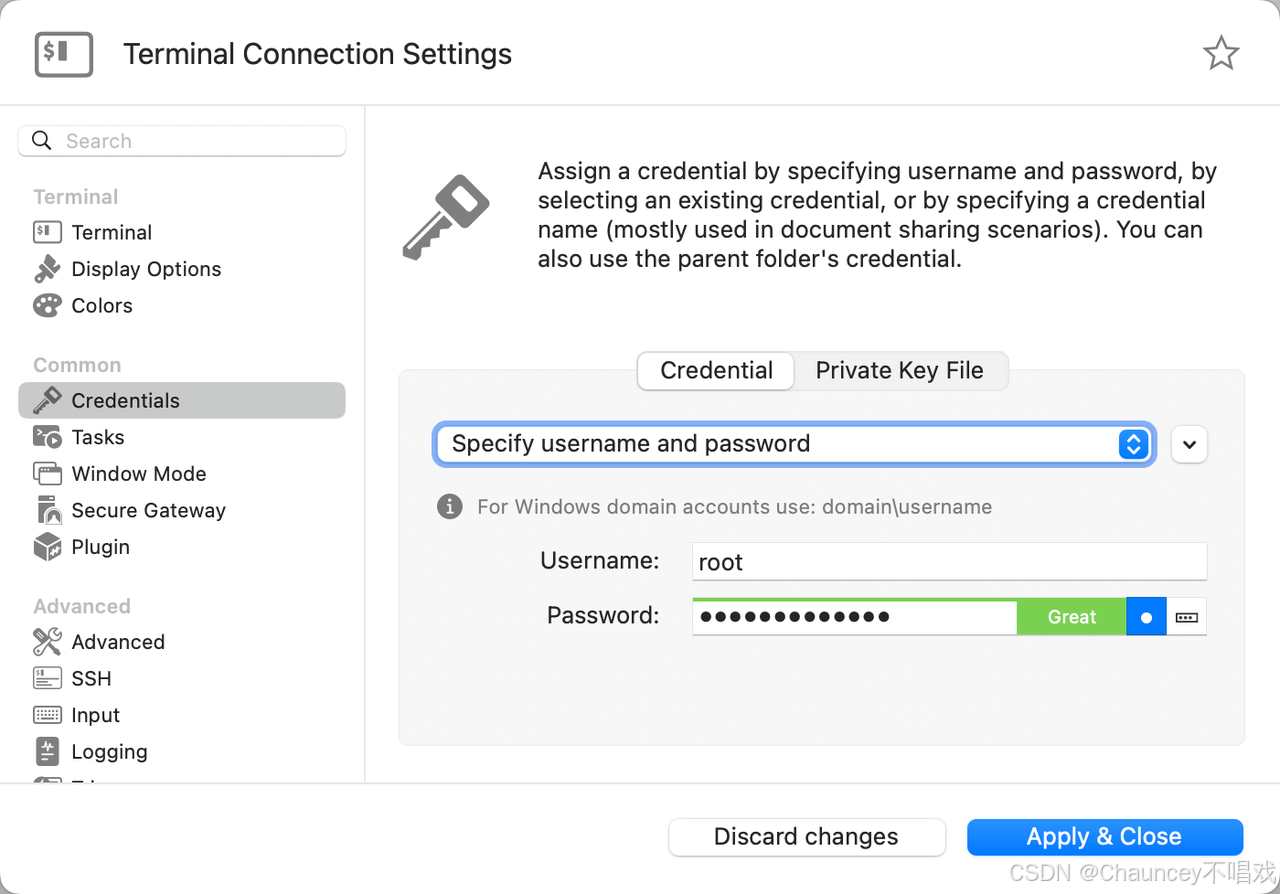Toggle password visibility with blue dot button
The width and height of the screenshot is (1280, 894).
pyautogui.click(x=1146, y=617)
